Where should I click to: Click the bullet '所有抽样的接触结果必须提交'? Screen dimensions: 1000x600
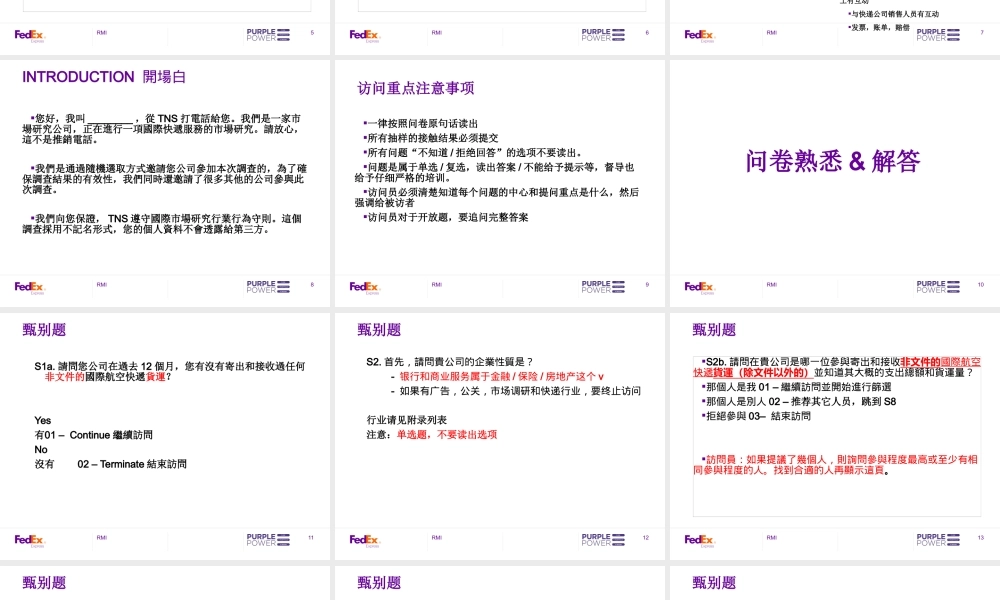point(430,138)
